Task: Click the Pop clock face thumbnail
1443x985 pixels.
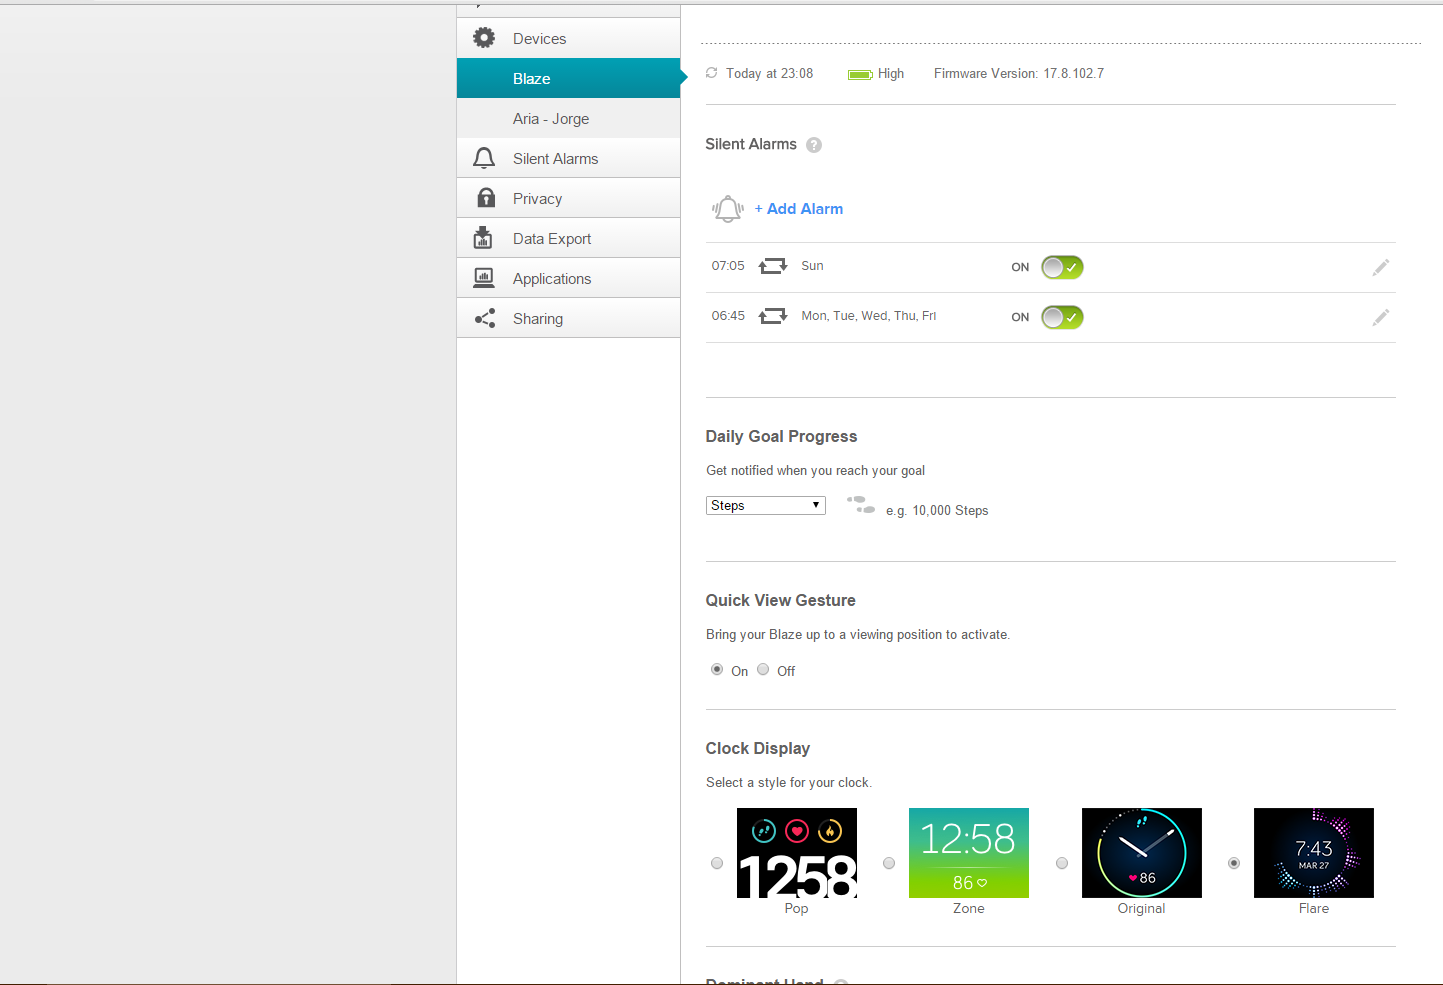Action: pos(797,853)
